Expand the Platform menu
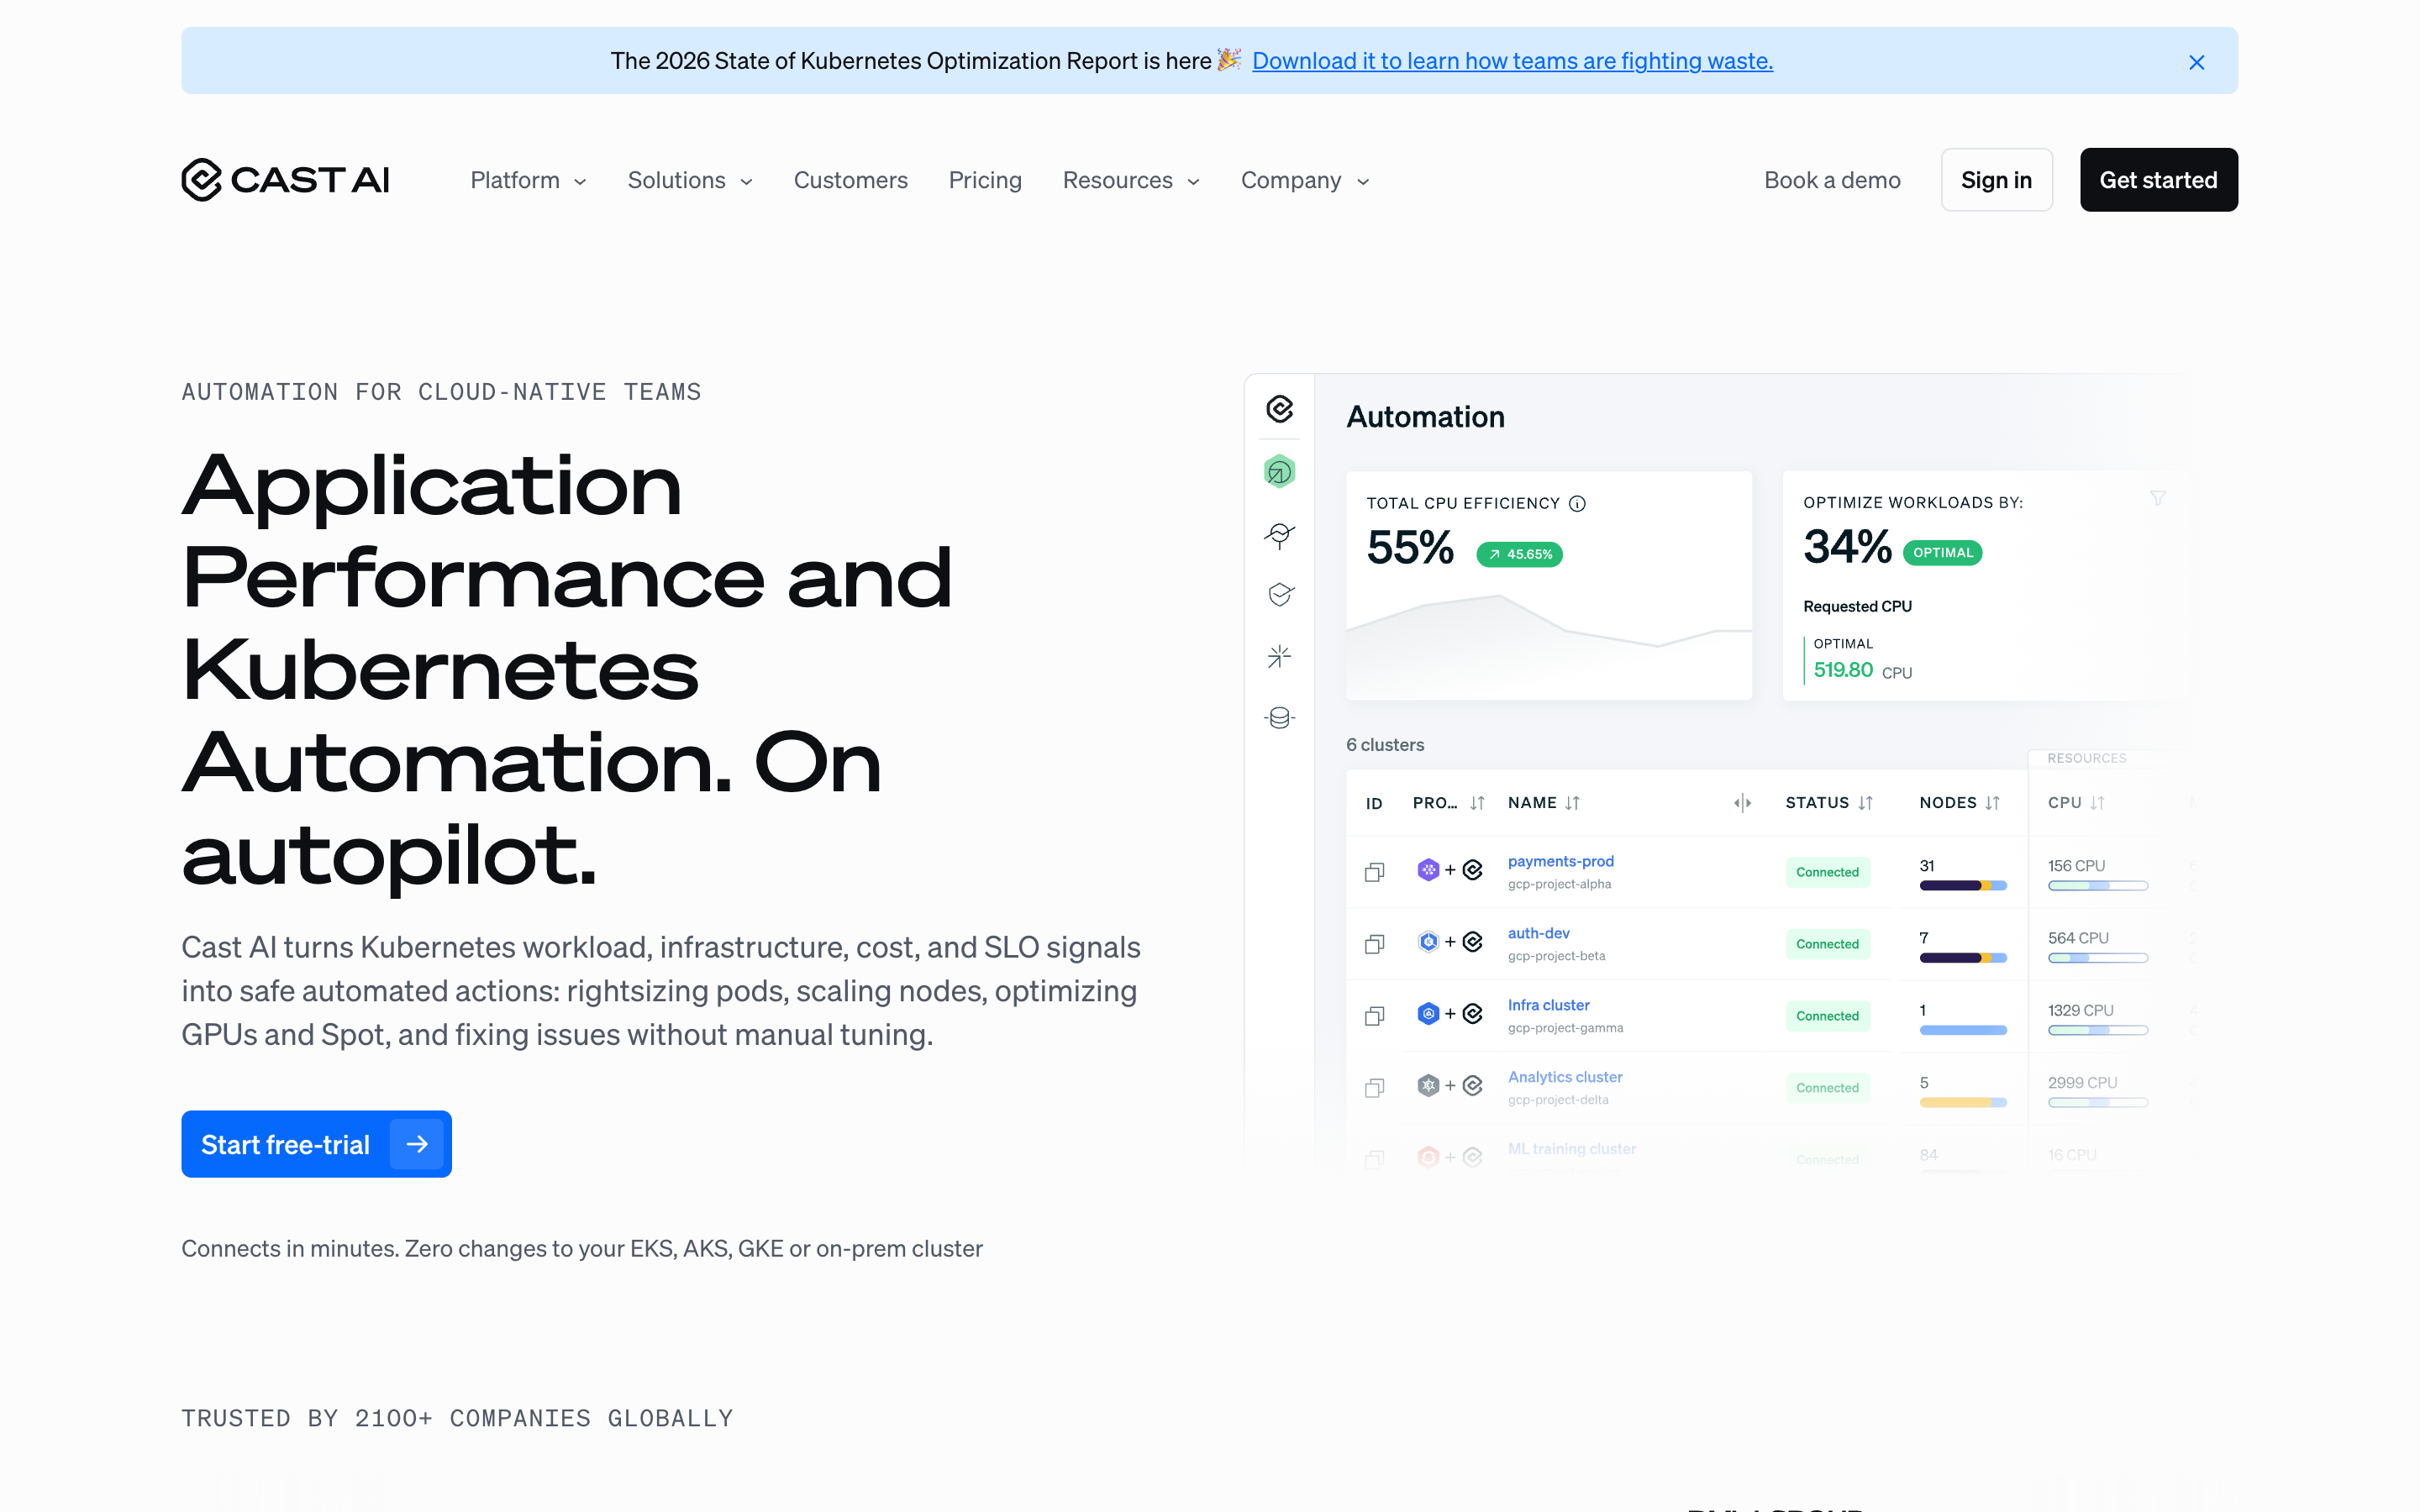Screen dimensions: 2420x1512 click(528, 180)
